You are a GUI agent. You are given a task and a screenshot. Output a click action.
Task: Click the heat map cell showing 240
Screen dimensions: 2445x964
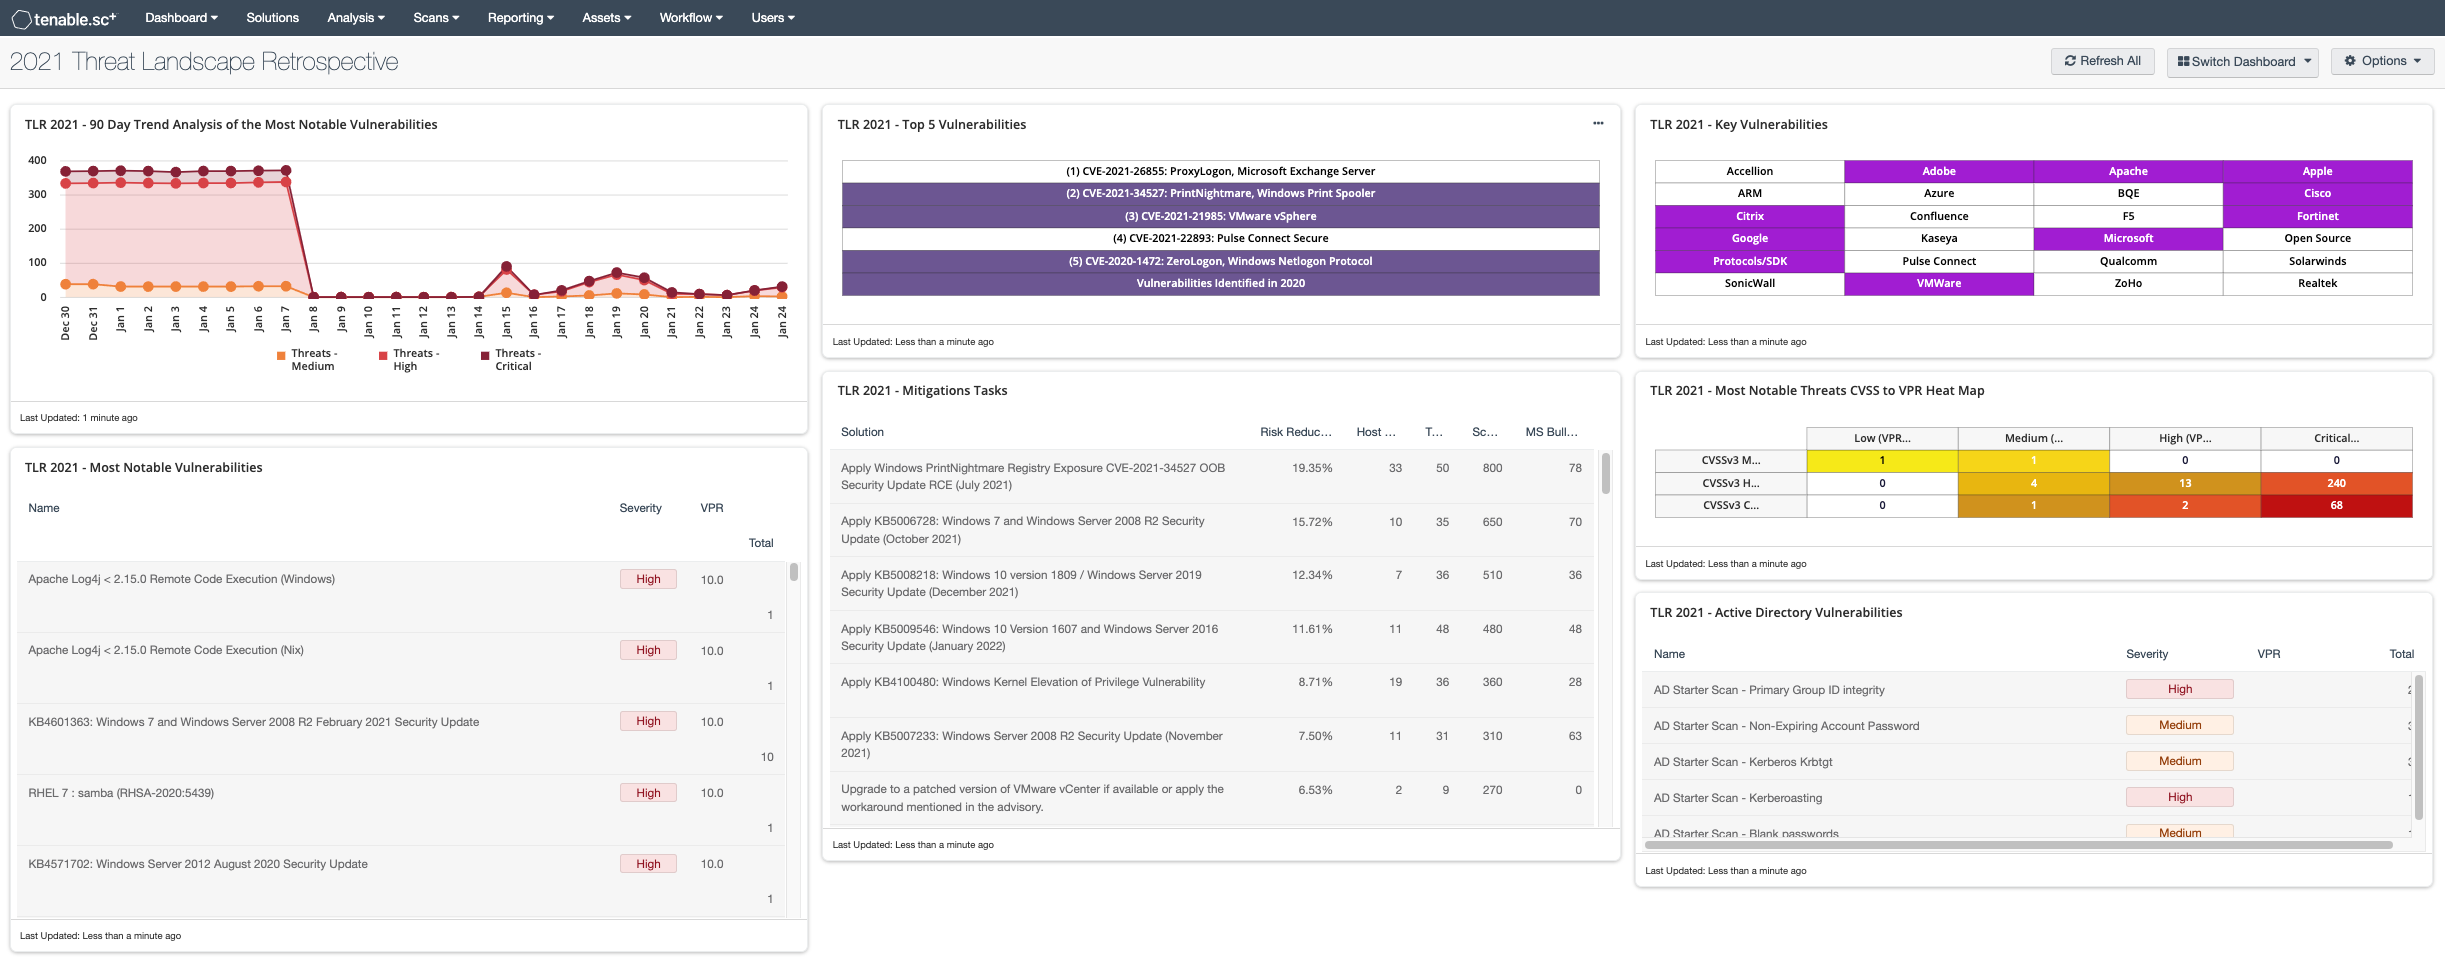pos(2336,483)
